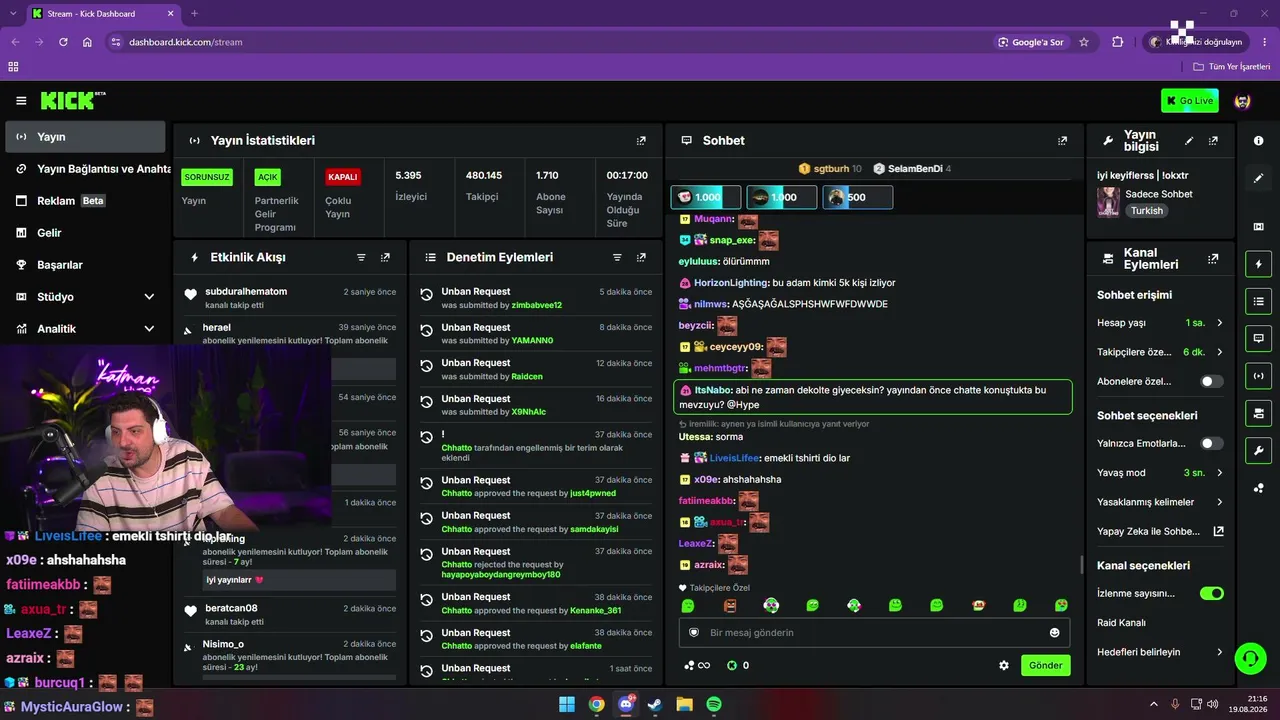Click the pencil icon in the right rail
The height and width of the screenshot is (720, 1280).
point(1258,178)
